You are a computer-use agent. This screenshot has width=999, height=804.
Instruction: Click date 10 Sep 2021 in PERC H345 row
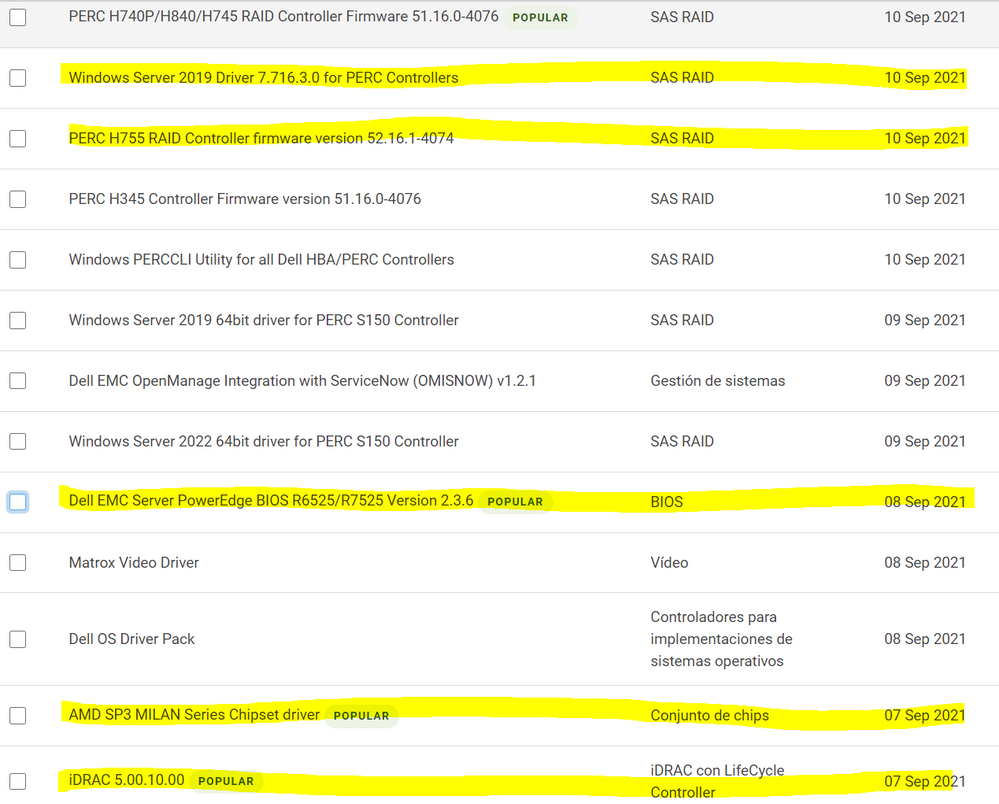pyautogui.click(x=924, y=199)
